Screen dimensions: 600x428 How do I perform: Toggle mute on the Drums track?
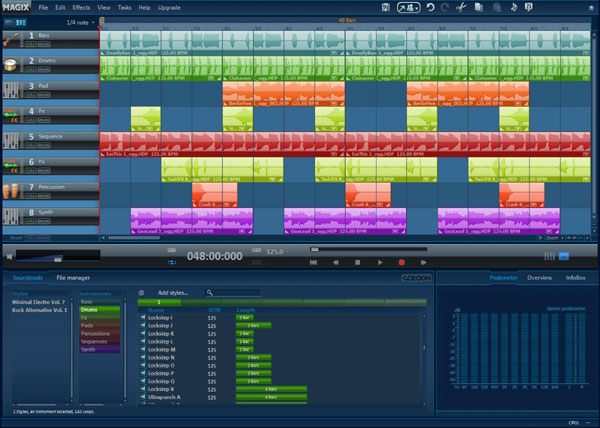pos(44,70)
